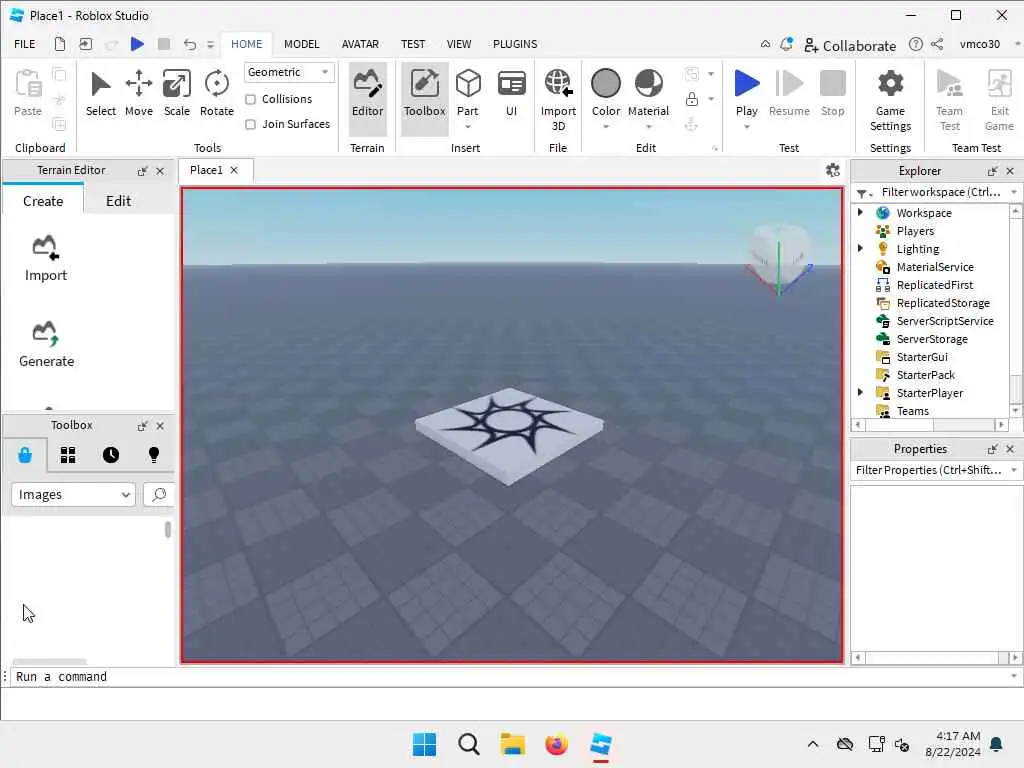Click the quick-access blue Play arrow

tap(136, 44)
